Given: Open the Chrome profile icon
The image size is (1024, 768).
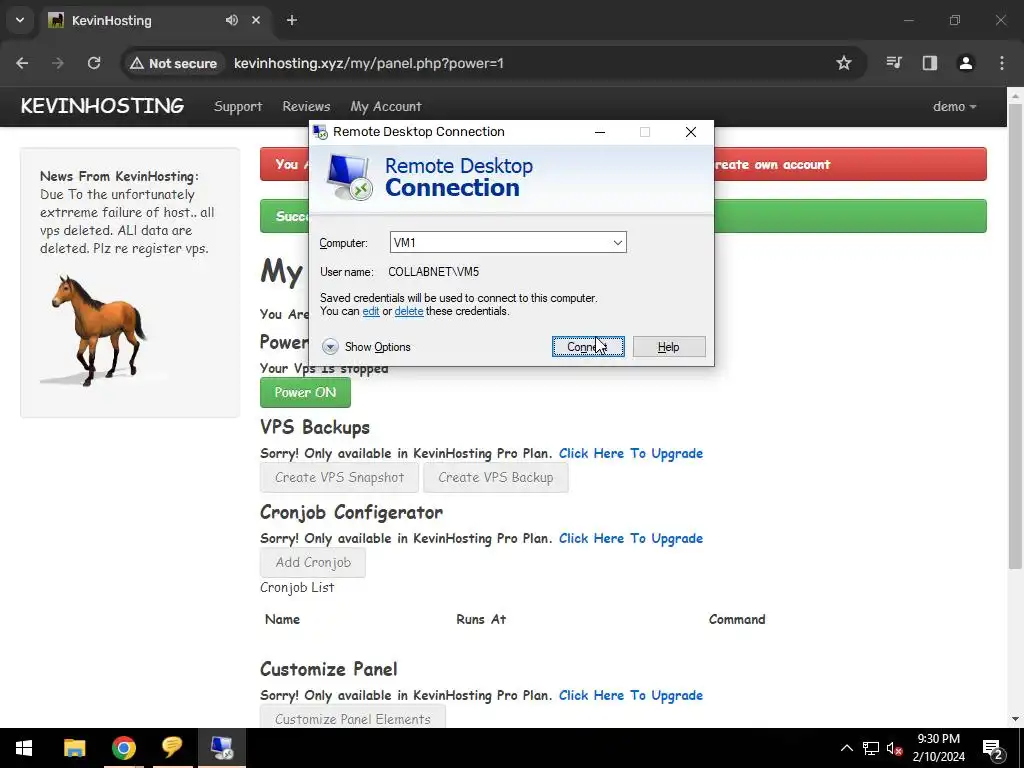Looking at the screenshot, I should point(966,63).
